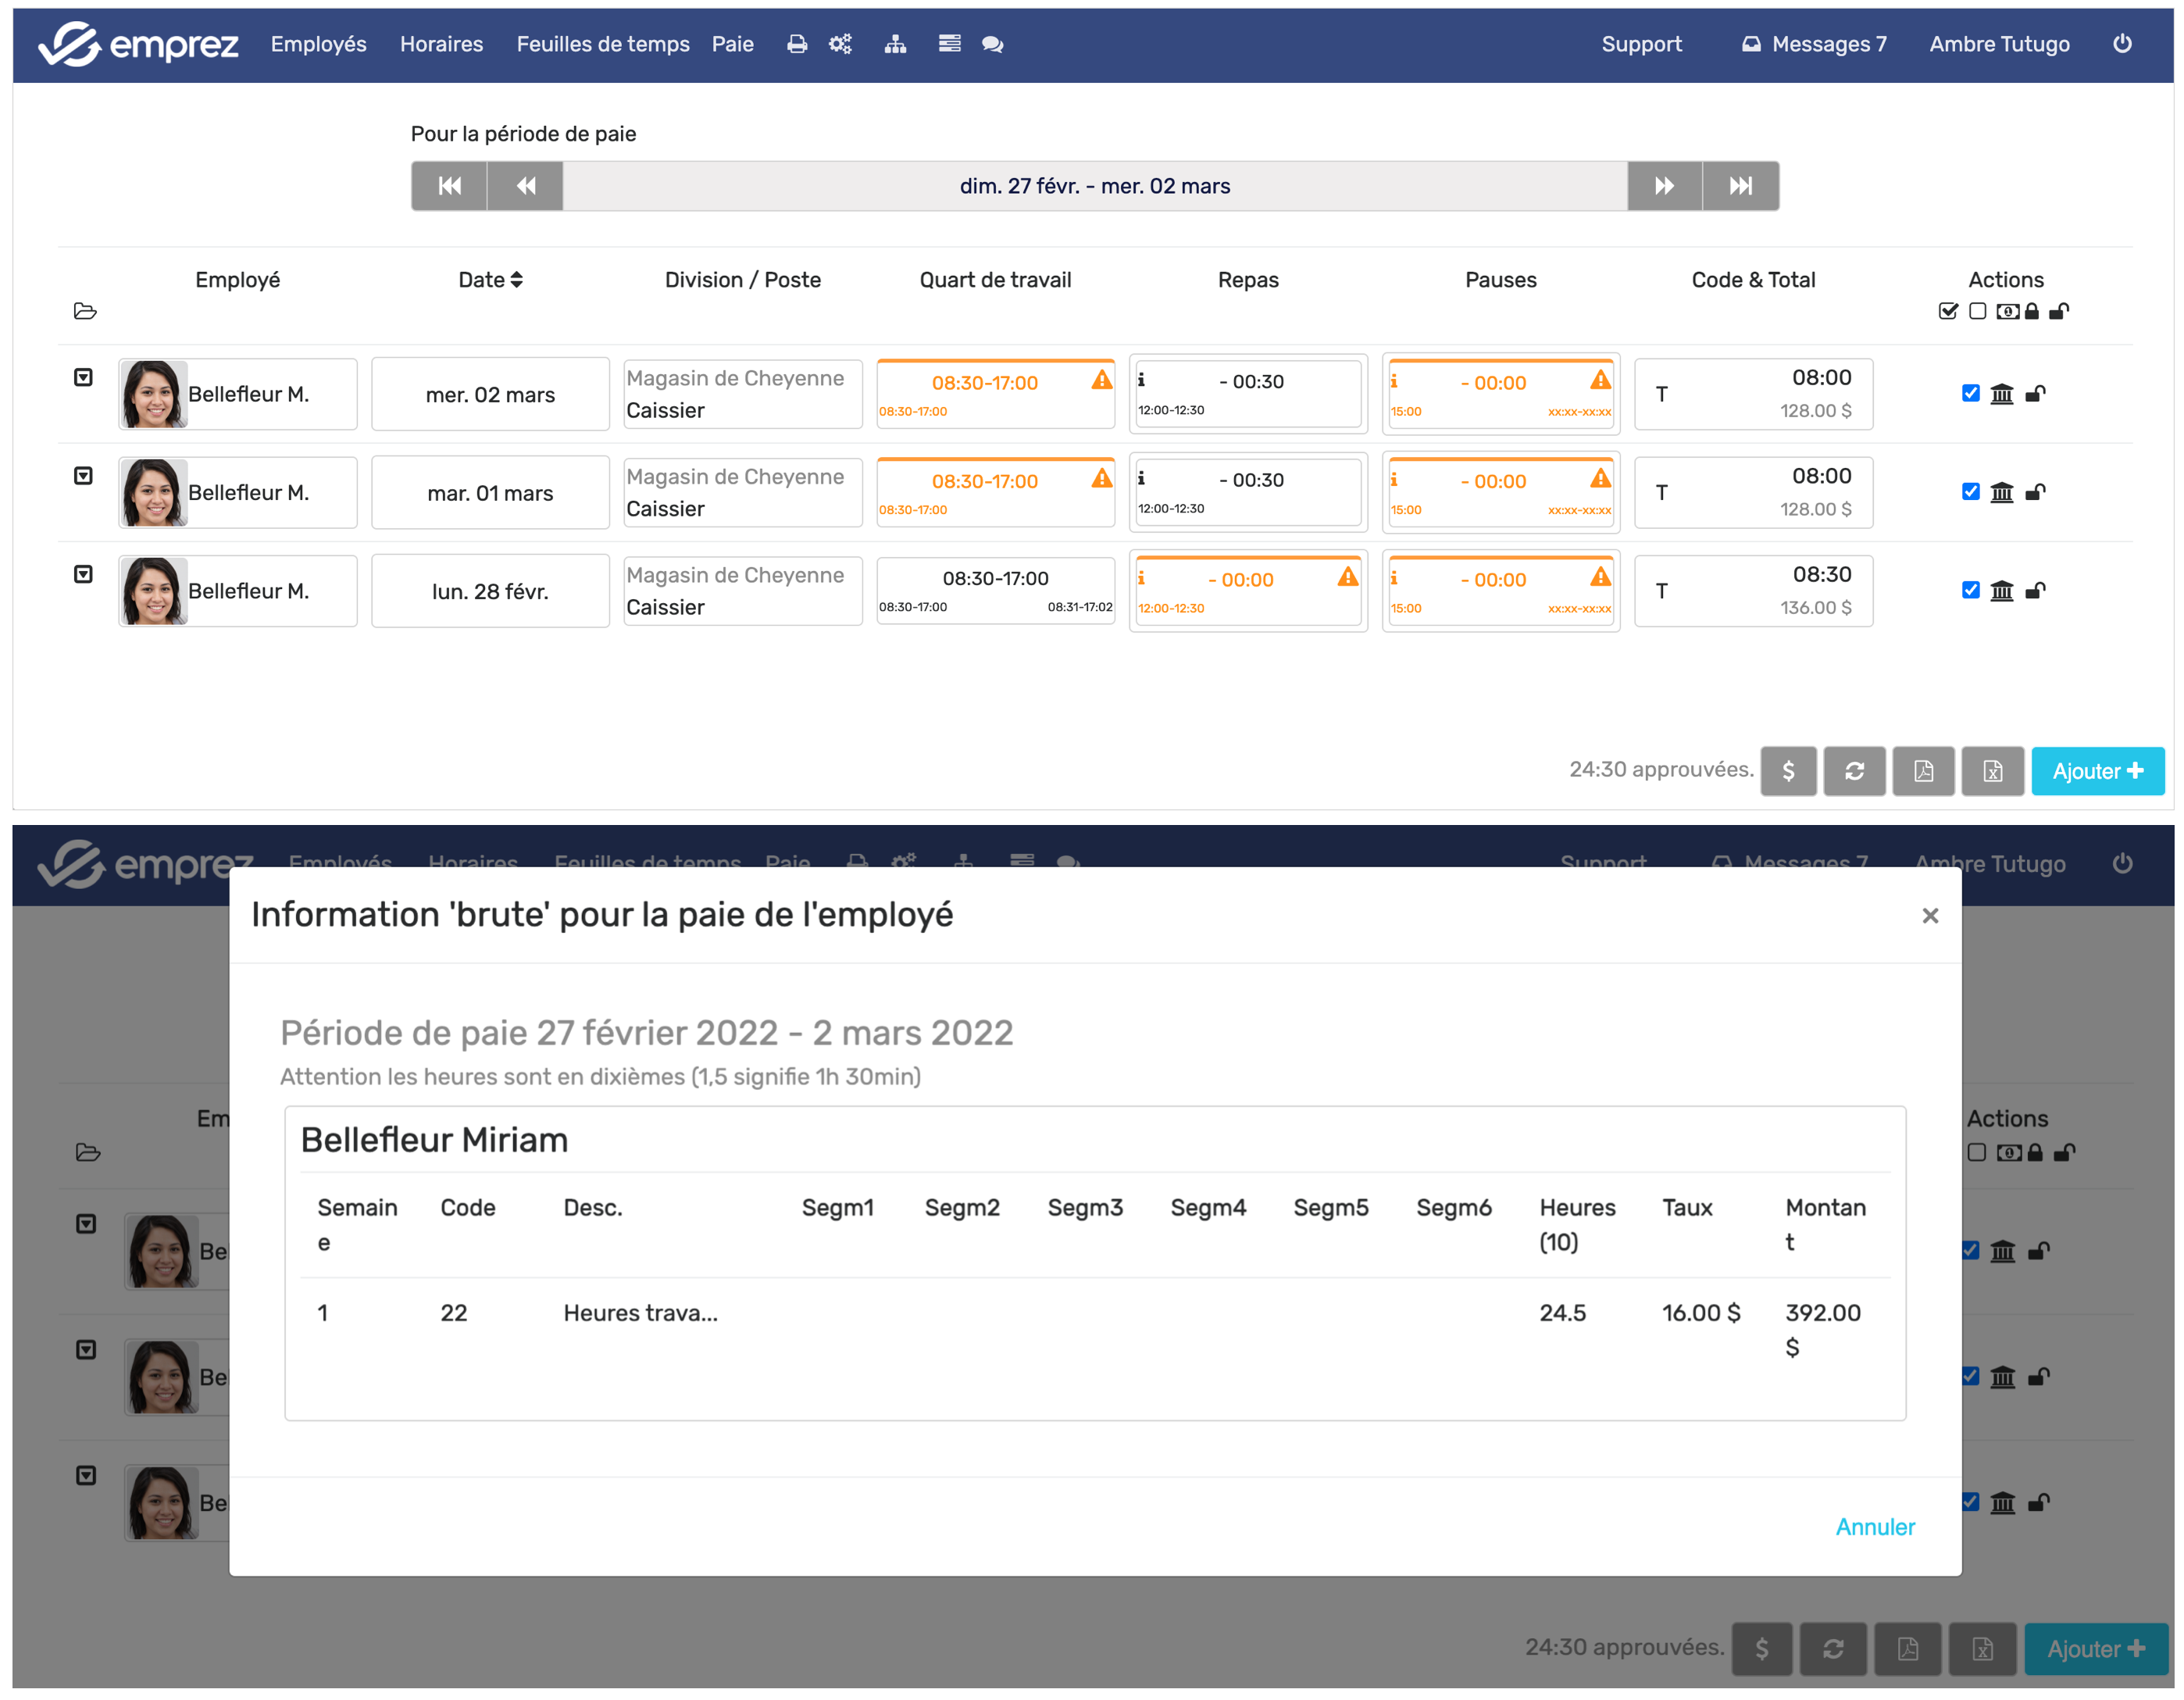Screen dimensions: 2184x1700
Task: Open the chat bubbles icon in navbar
Action: pyautogui.click(x=992, y=44)
